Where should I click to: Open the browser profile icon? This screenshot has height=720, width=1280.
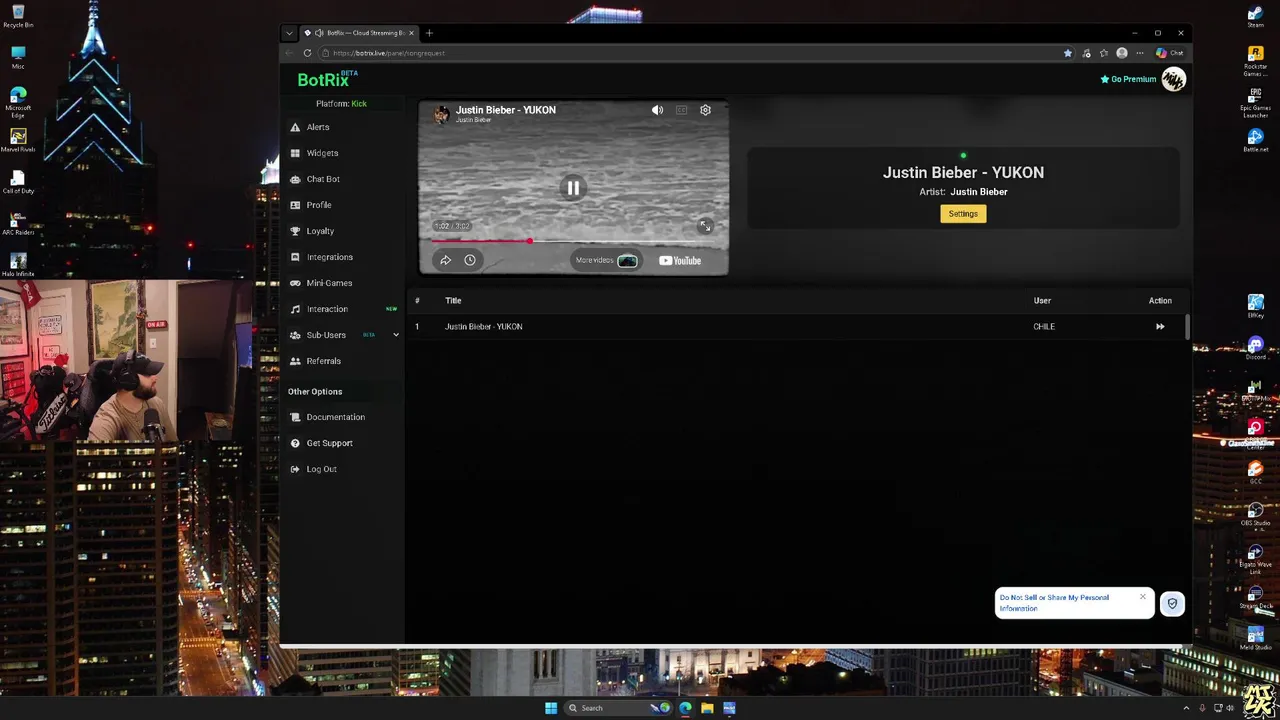[x=1122, y=53]
